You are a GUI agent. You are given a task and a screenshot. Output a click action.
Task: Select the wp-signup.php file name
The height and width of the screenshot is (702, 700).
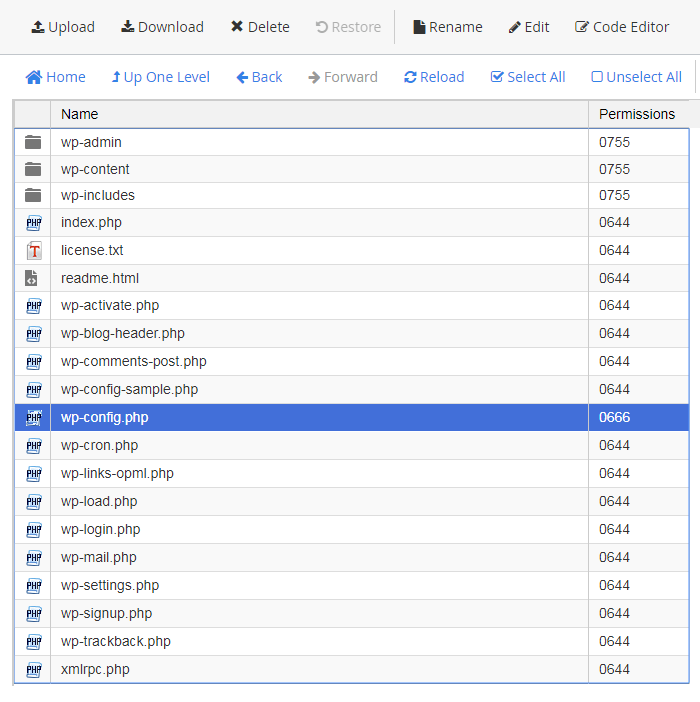pyautogui.click(x=107, y=613)
